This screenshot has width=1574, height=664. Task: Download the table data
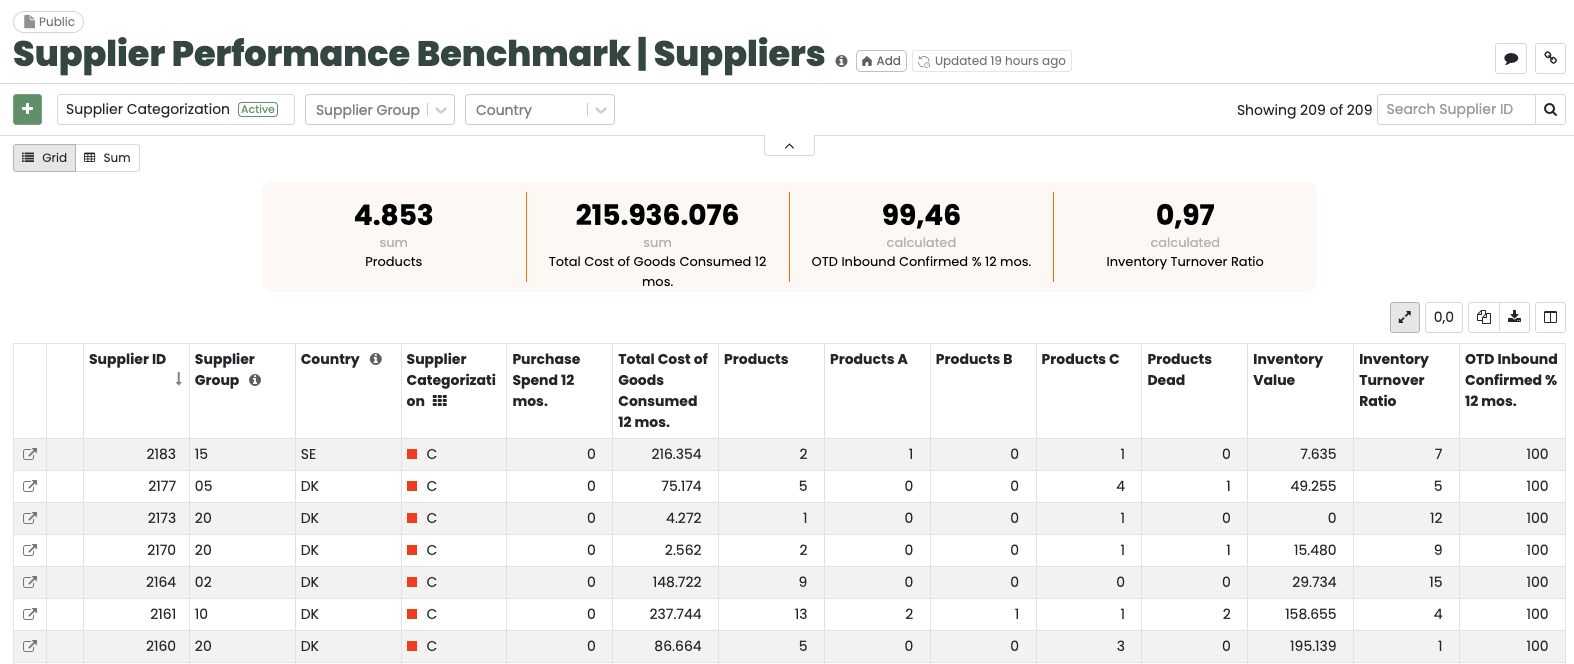(1515, 317)
